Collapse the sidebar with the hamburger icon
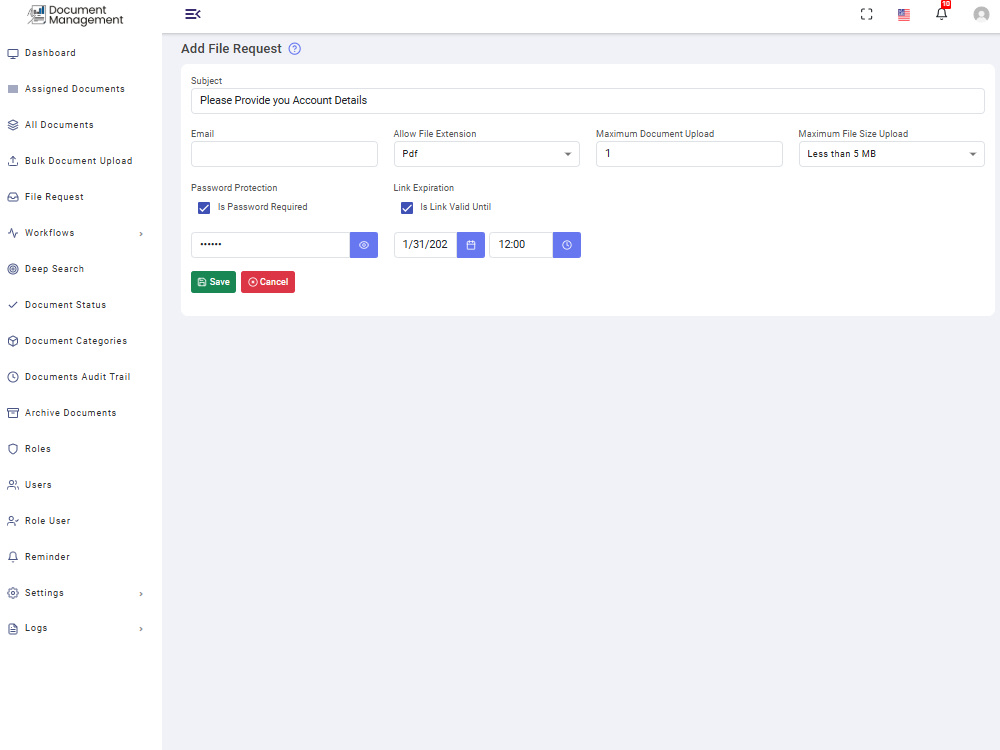 tap(193, 14)
